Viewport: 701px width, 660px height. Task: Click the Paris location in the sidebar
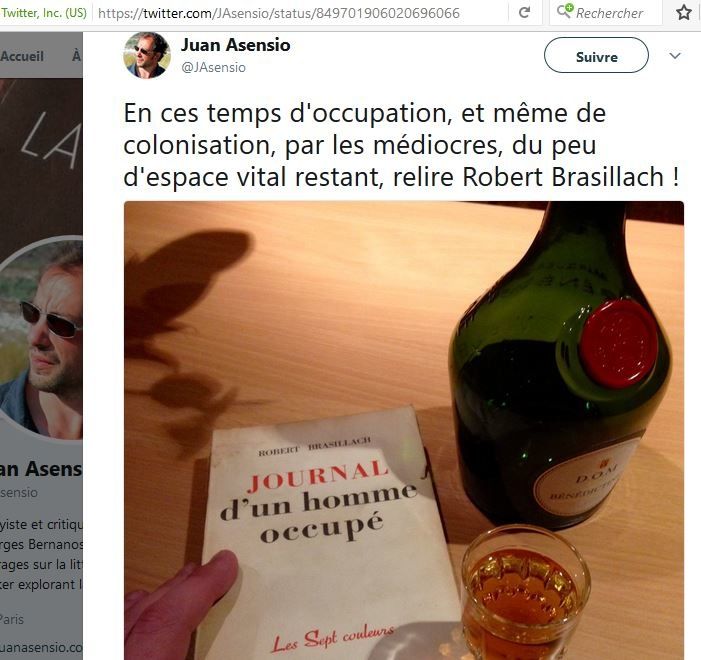click(12, 619)
